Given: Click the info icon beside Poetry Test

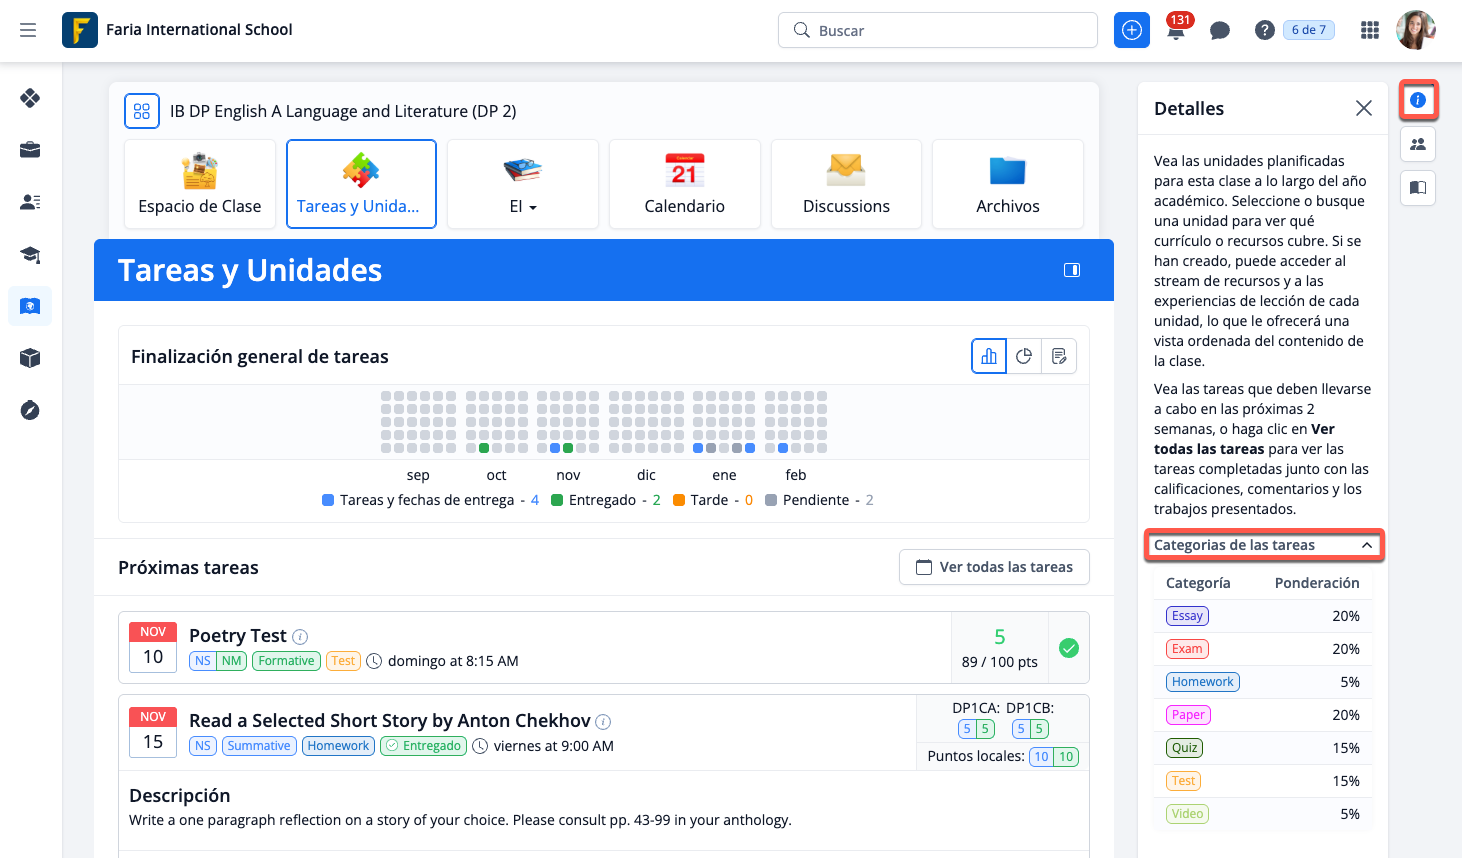Looking at the screenshot, I should (x=300, y=637).
